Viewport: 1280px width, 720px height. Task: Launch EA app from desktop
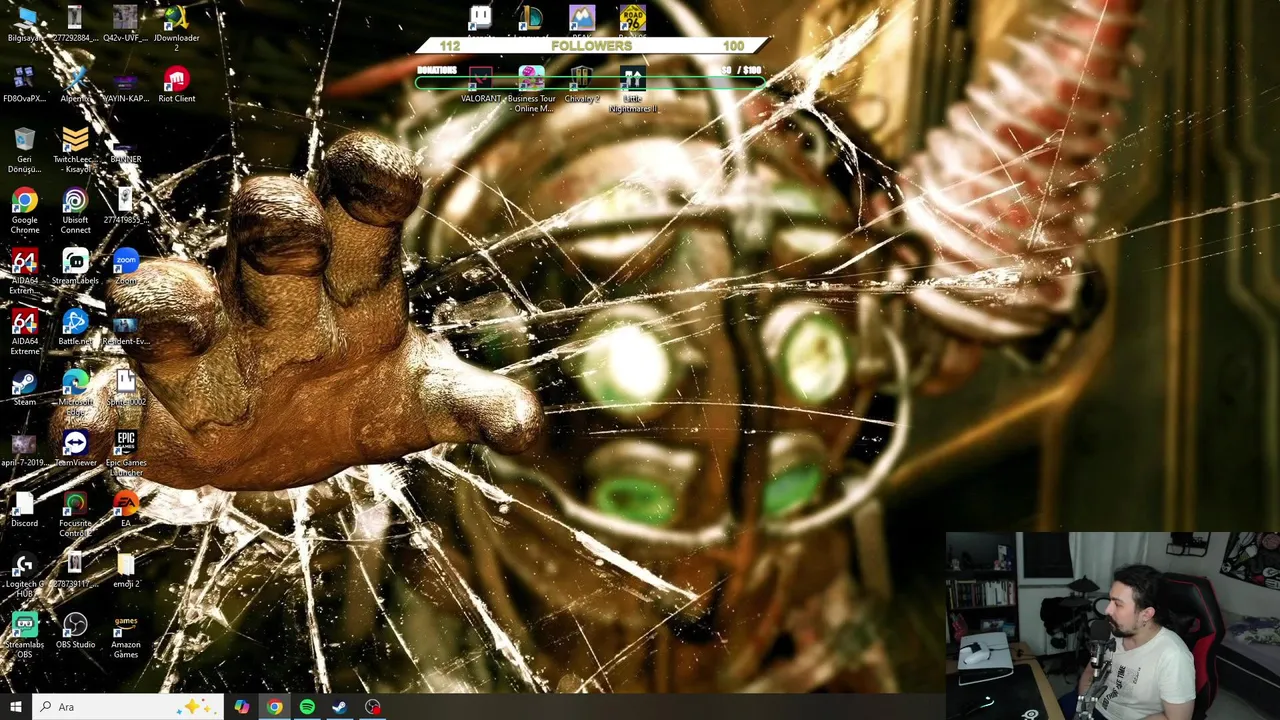125,510
